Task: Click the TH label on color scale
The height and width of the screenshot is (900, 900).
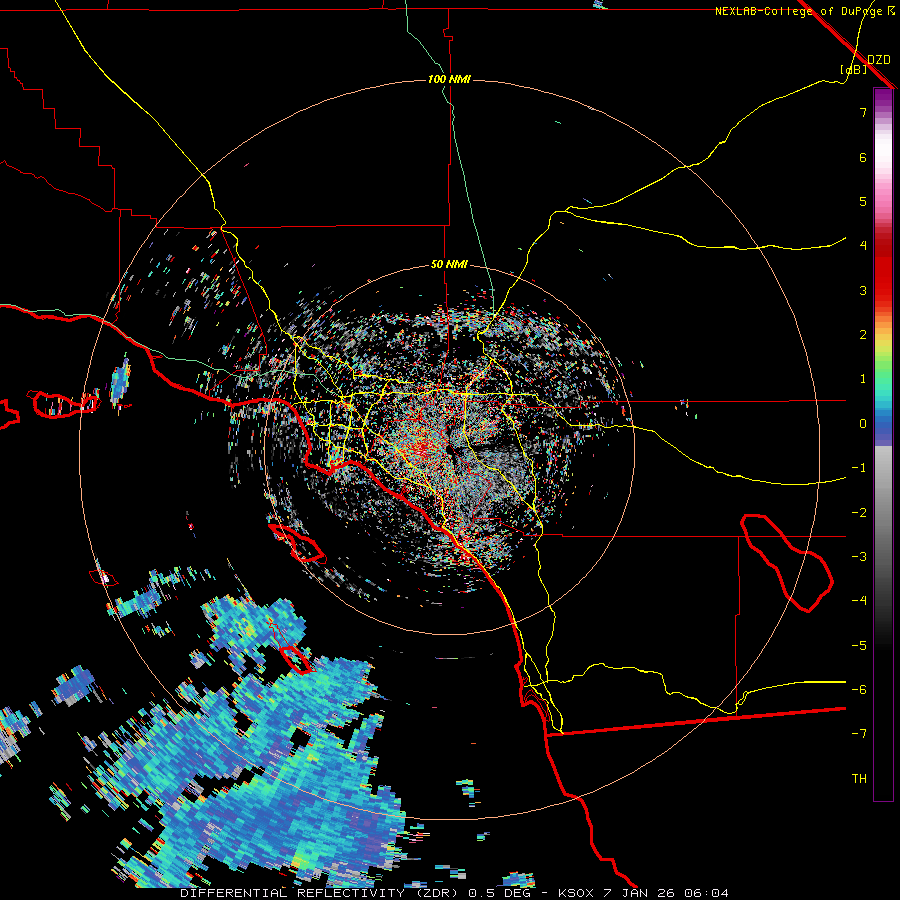Action: pyautogui.click(x=859, y=779)
